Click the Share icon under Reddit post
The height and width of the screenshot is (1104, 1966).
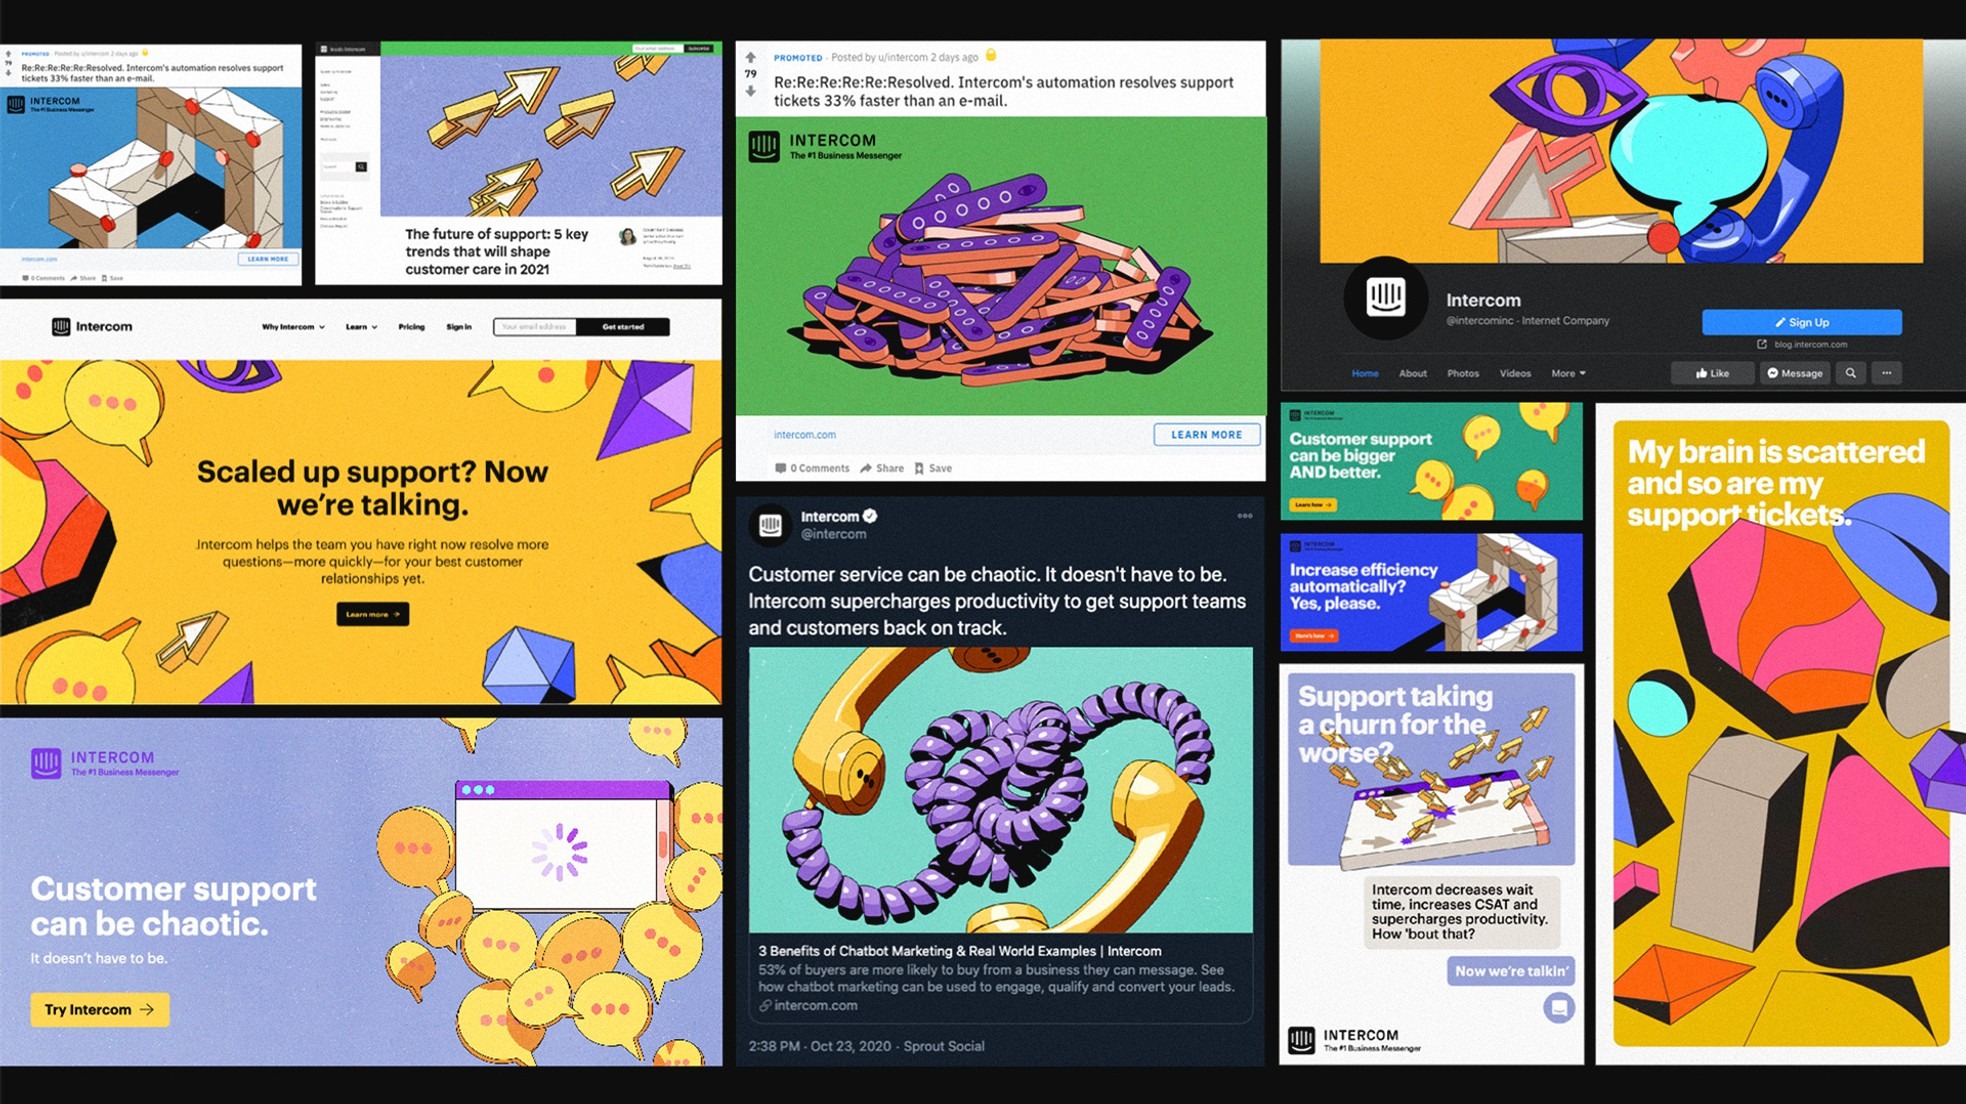point(881,468)
